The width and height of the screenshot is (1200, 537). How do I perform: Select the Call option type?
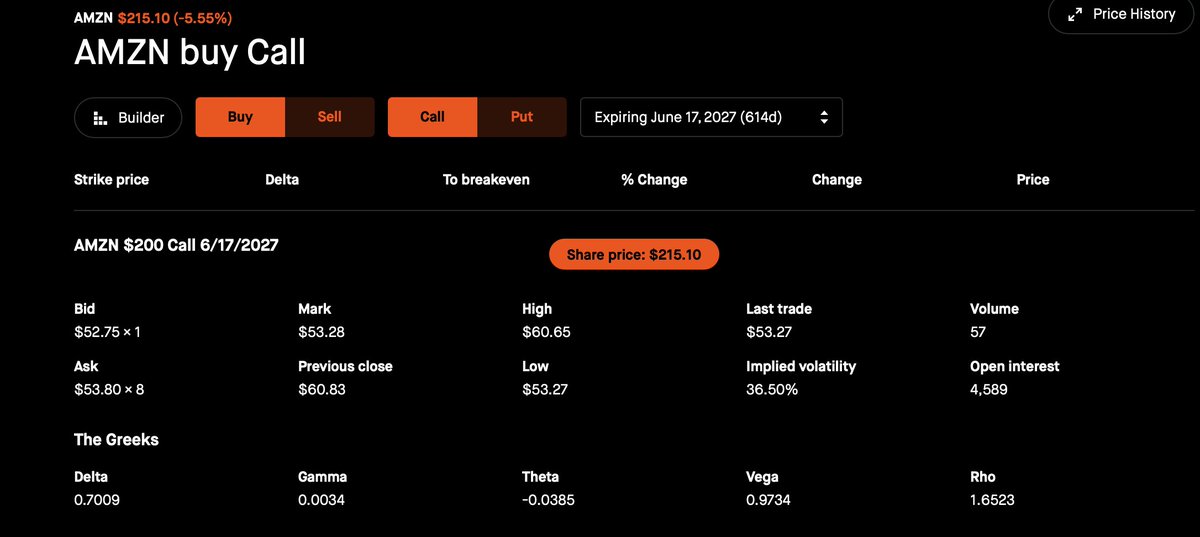(432, 117)
